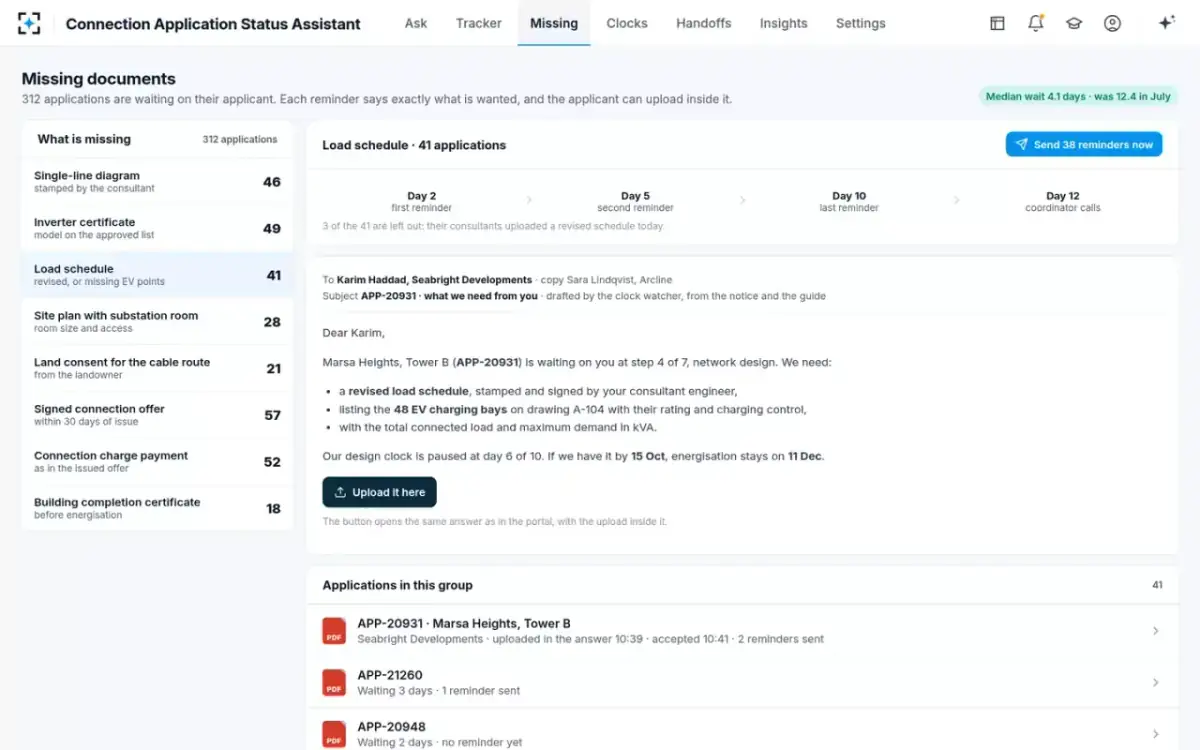The image size is (1200, 750).
Task: Click the recipient 'Karim Haddad, Seabright Developments'
Action: point(435,280)
